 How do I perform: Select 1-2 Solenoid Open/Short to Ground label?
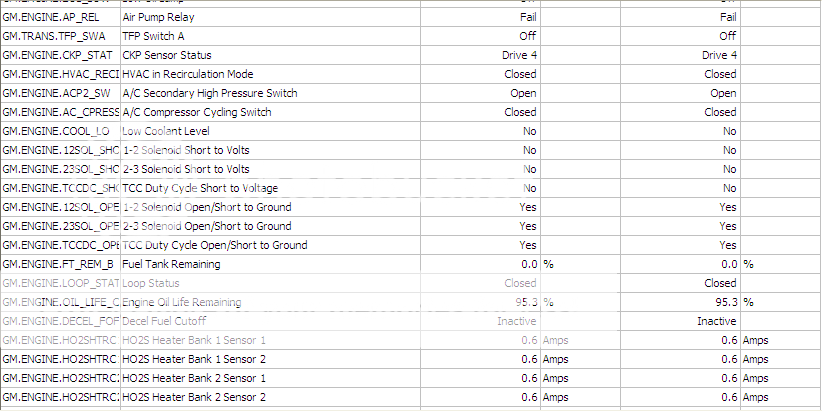tap(206, 207)
